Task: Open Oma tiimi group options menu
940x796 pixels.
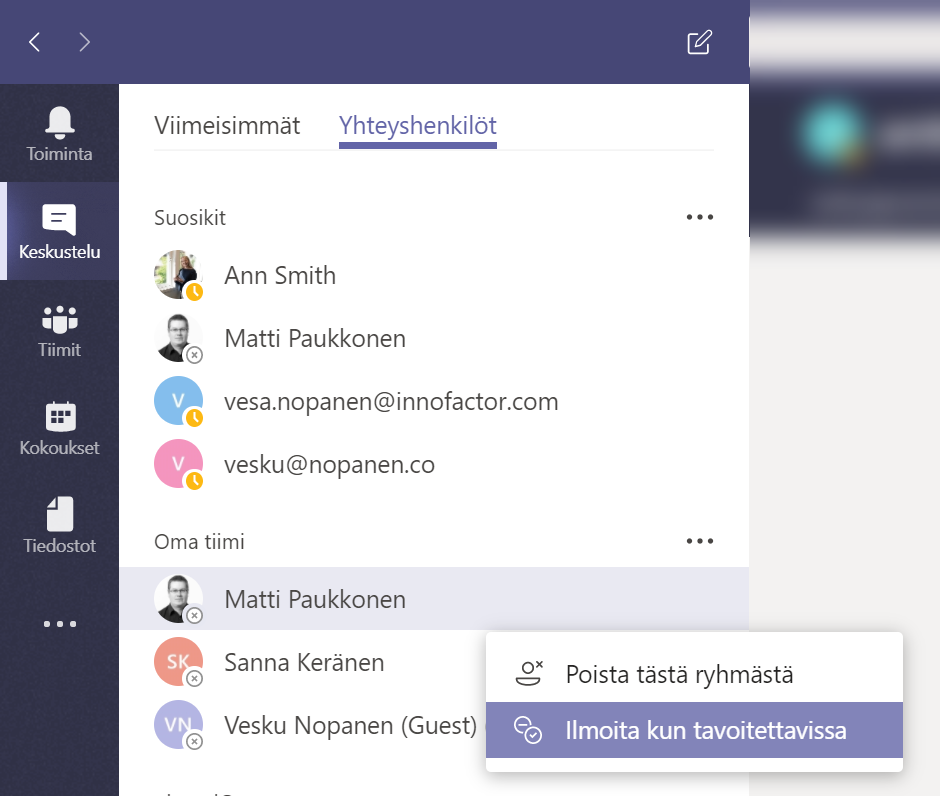Action: [700, 541]
